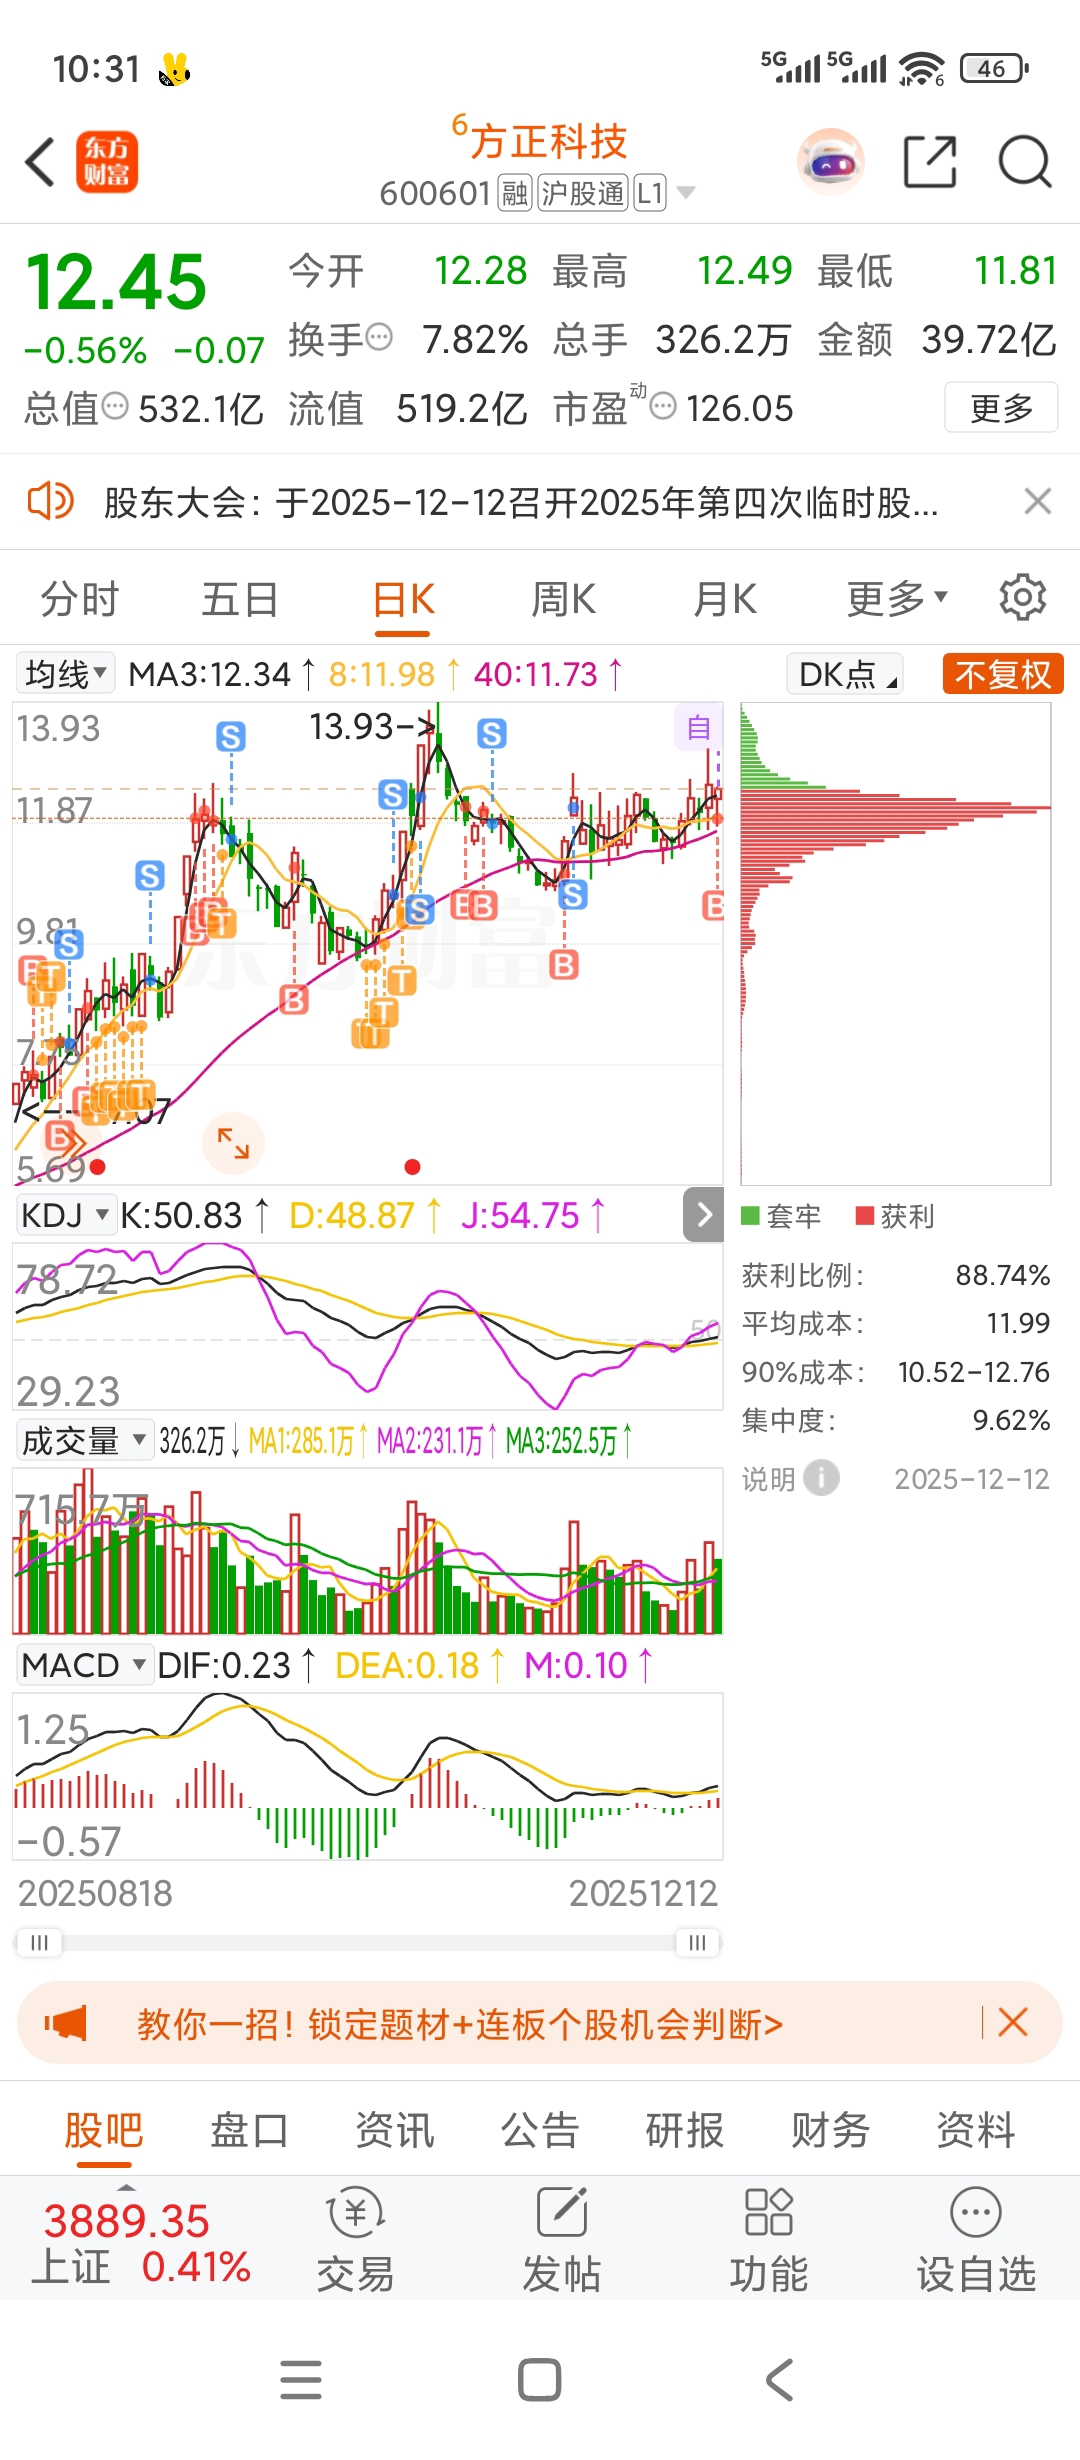This screenshot has width=1080, height=2460.
Task: Tap the L1 level tag
Action: pyautogui.click(x=650, y=193)
